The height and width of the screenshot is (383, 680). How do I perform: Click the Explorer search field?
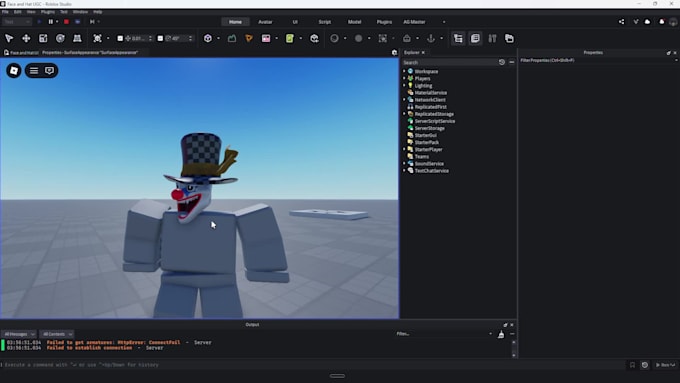(x=449, y=62)
